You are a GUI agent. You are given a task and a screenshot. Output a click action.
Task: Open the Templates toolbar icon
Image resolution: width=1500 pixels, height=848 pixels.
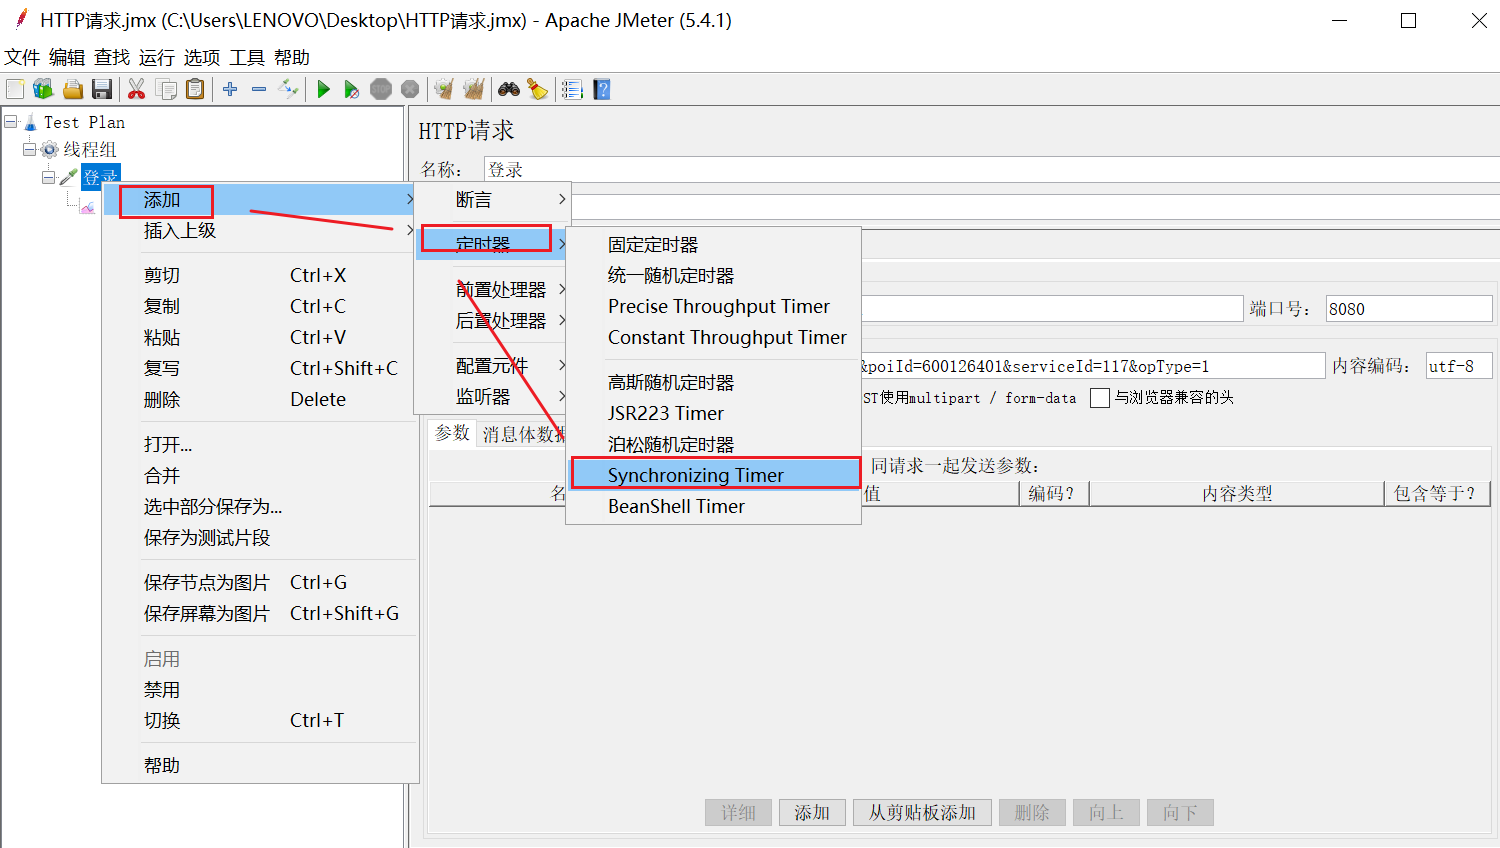(43, 89)
